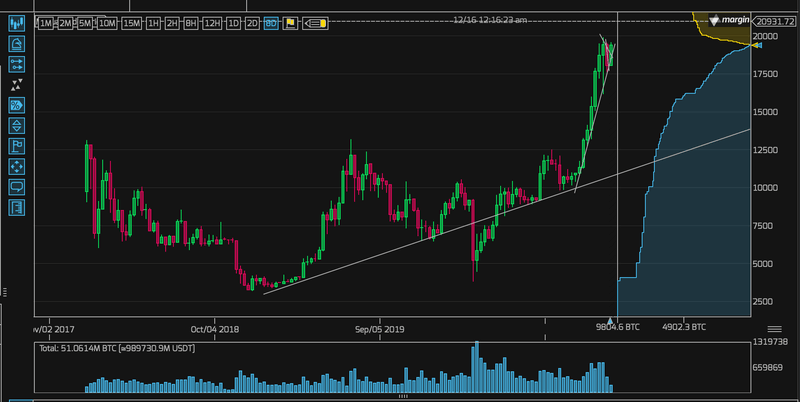
Task: Switch chart to 1H timeframe
Action: point(153,23)
